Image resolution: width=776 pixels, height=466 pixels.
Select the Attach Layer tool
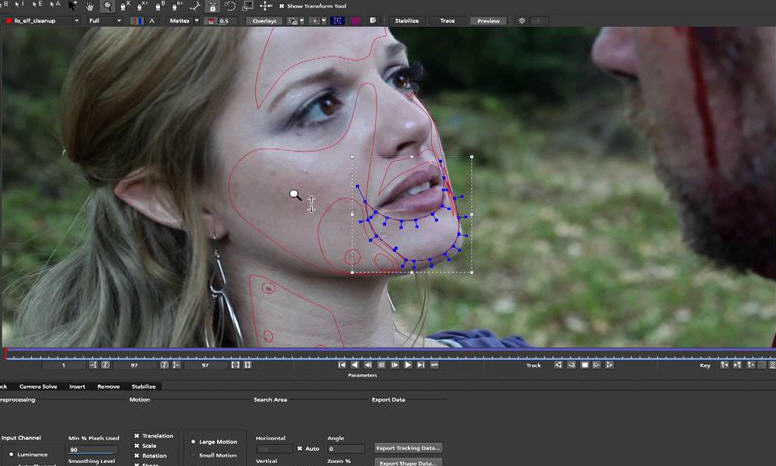(x=195, y=6)
